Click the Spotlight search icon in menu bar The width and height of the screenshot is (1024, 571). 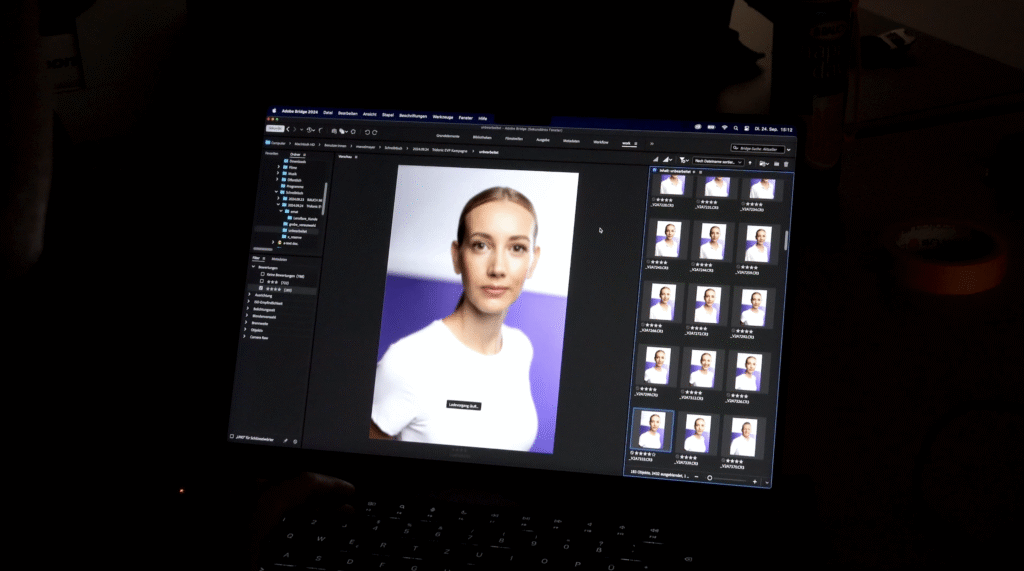(736, 129)
